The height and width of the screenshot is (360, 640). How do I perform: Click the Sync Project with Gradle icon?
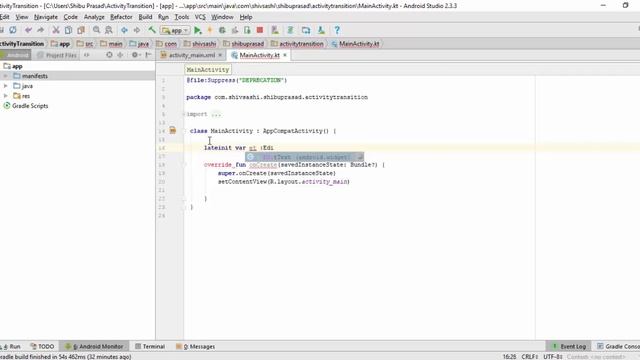tap(290, 30)
